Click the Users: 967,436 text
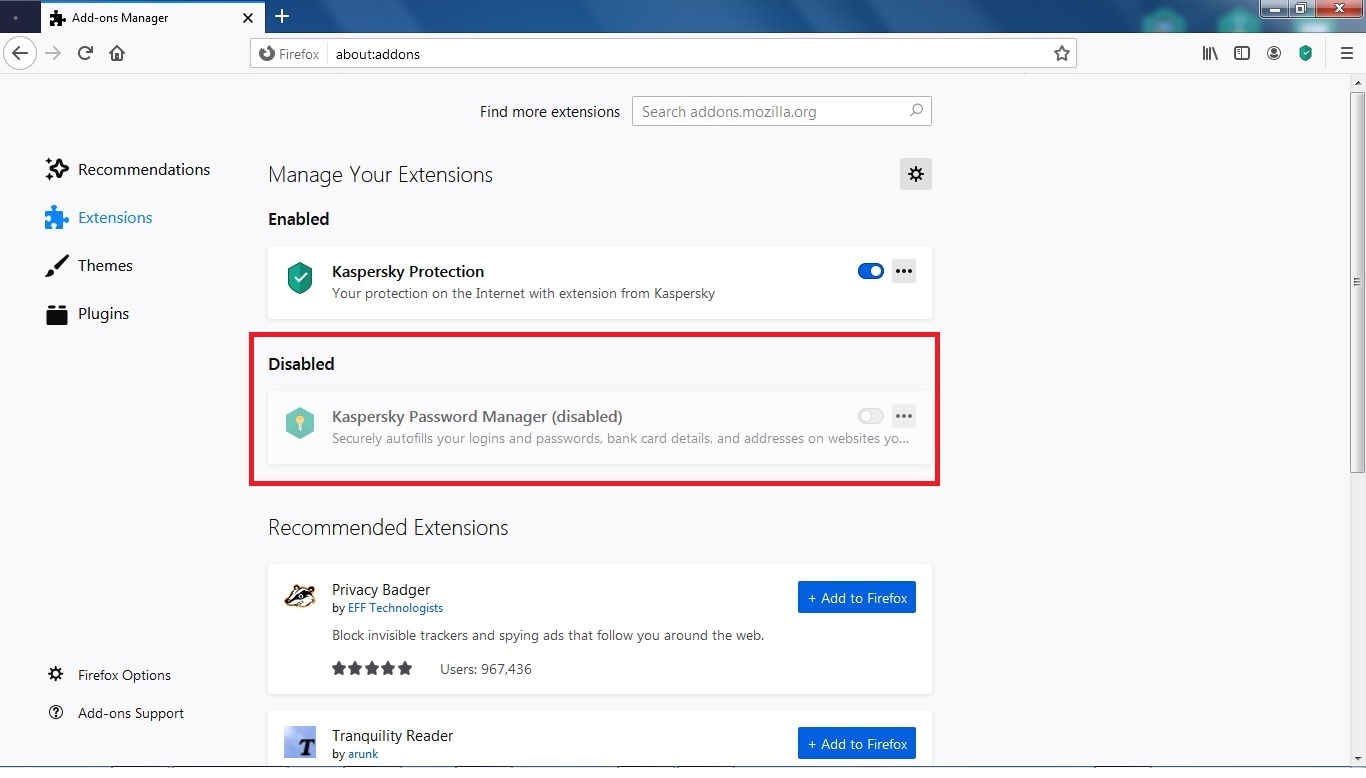The image size is (1366, 778). [x=486, y=669]
